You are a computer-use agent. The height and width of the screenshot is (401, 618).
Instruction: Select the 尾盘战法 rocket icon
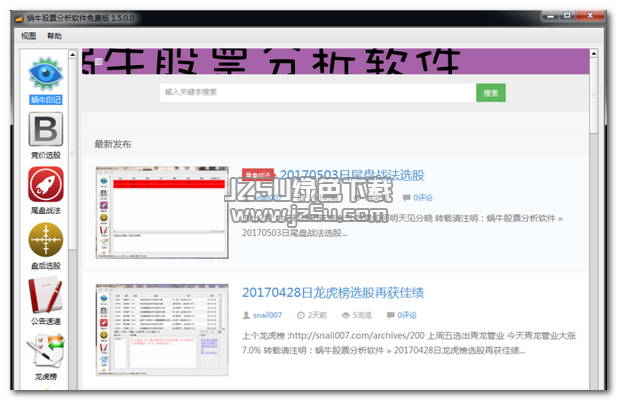point(46,184)
